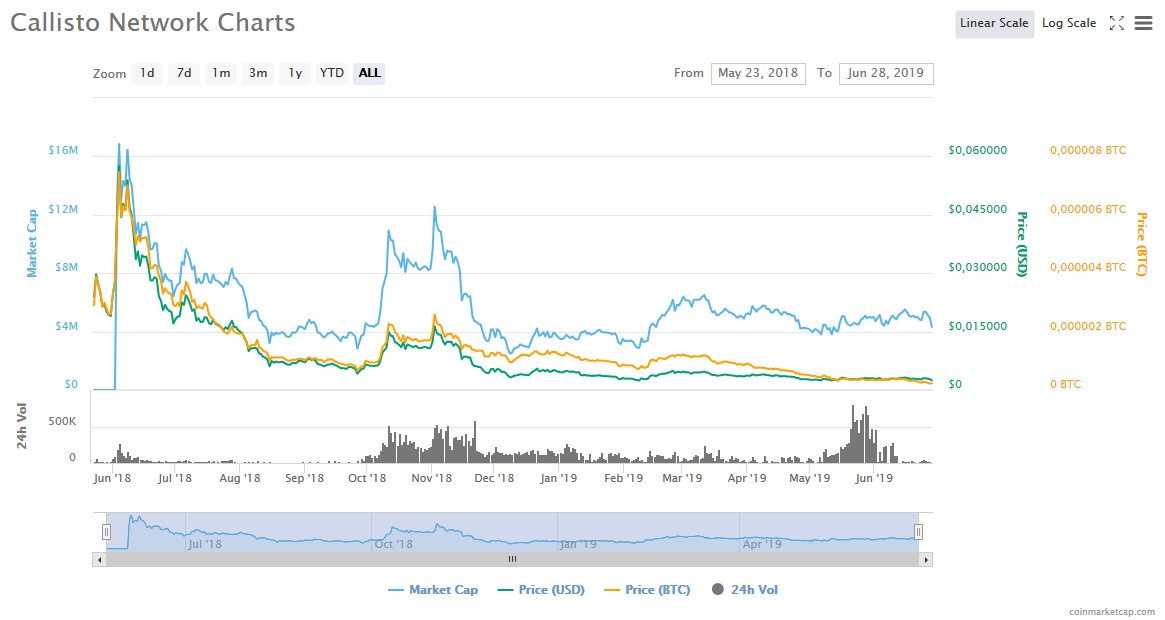
Task: Toggle 24h Vol series in legend
Action: tap(744, 590)
